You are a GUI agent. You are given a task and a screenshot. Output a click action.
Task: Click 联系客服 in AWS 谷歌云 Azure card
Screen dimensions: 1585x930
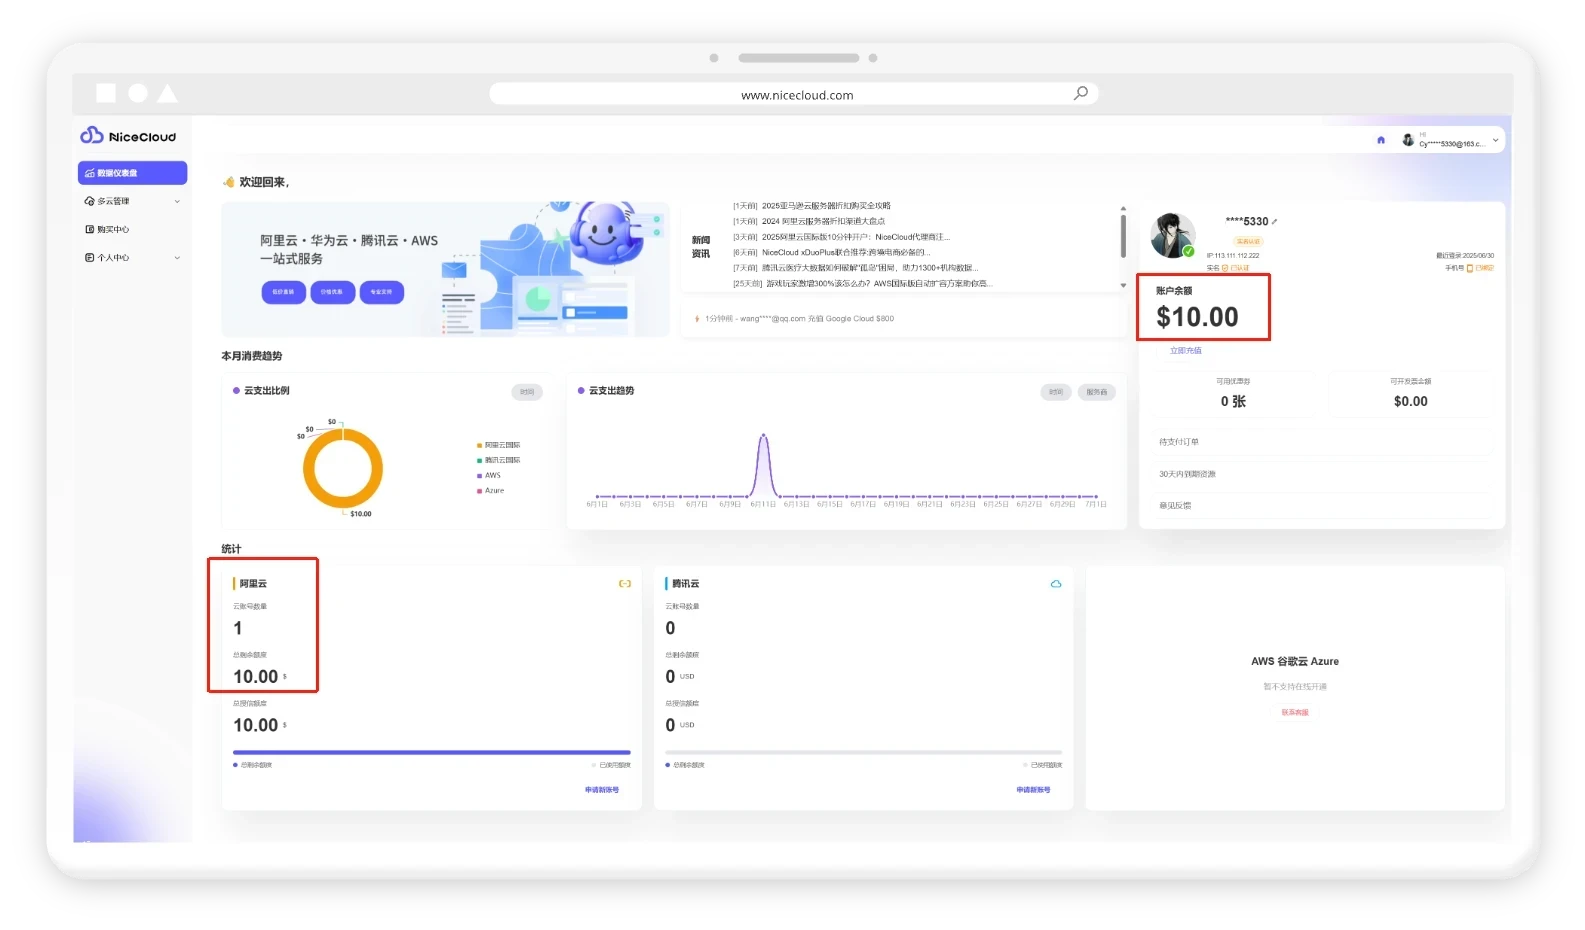[1295, 712]
